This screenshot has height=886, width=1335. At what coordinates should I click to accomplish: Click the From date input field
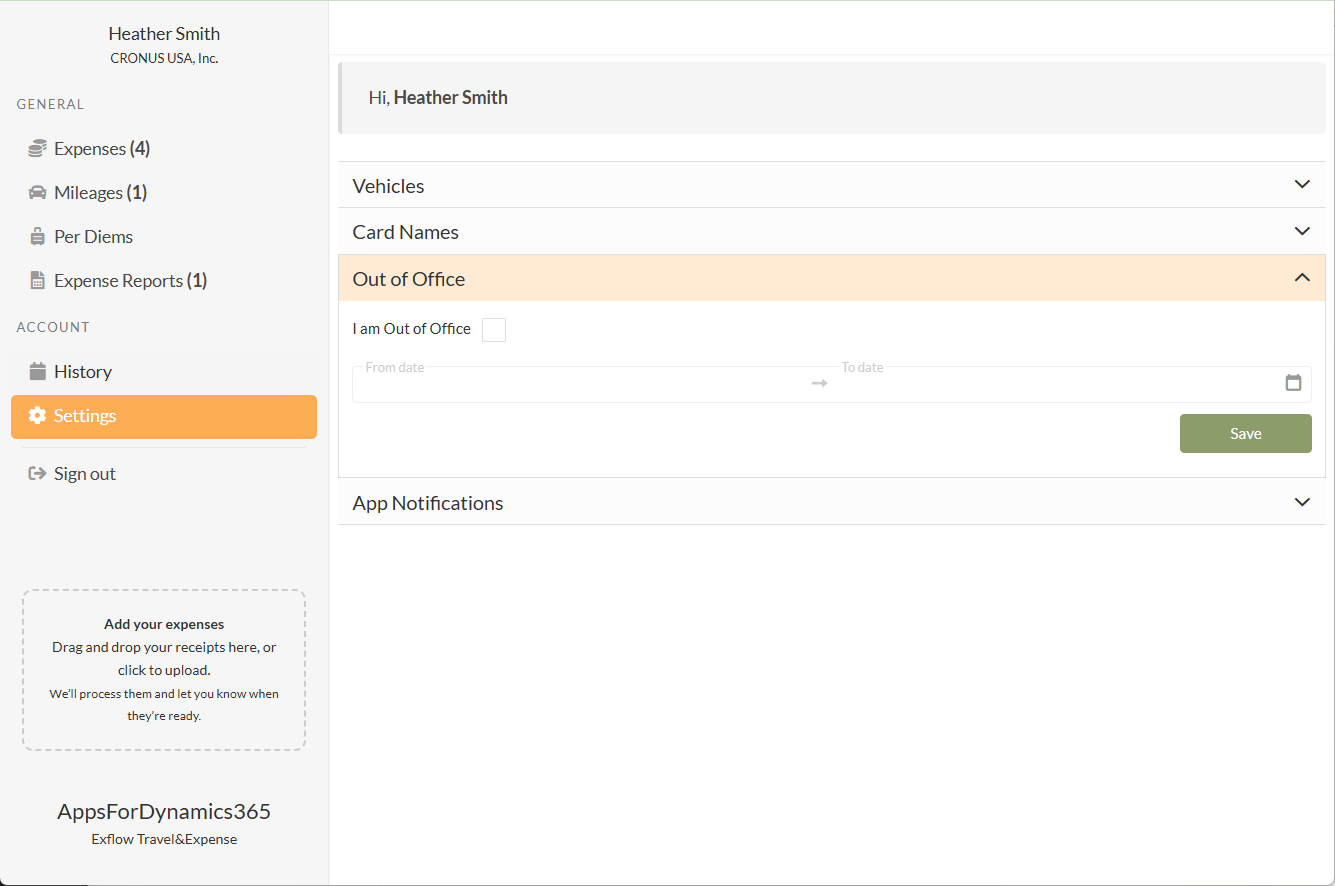pos(580,385)
